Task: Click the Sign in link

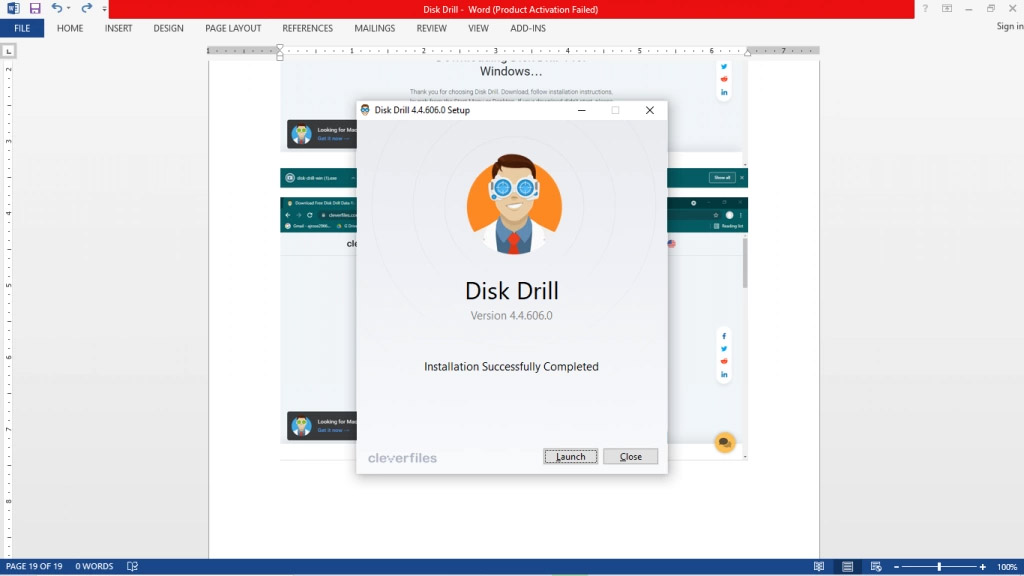Action: pyautogui.click(x=1010, y=26)
